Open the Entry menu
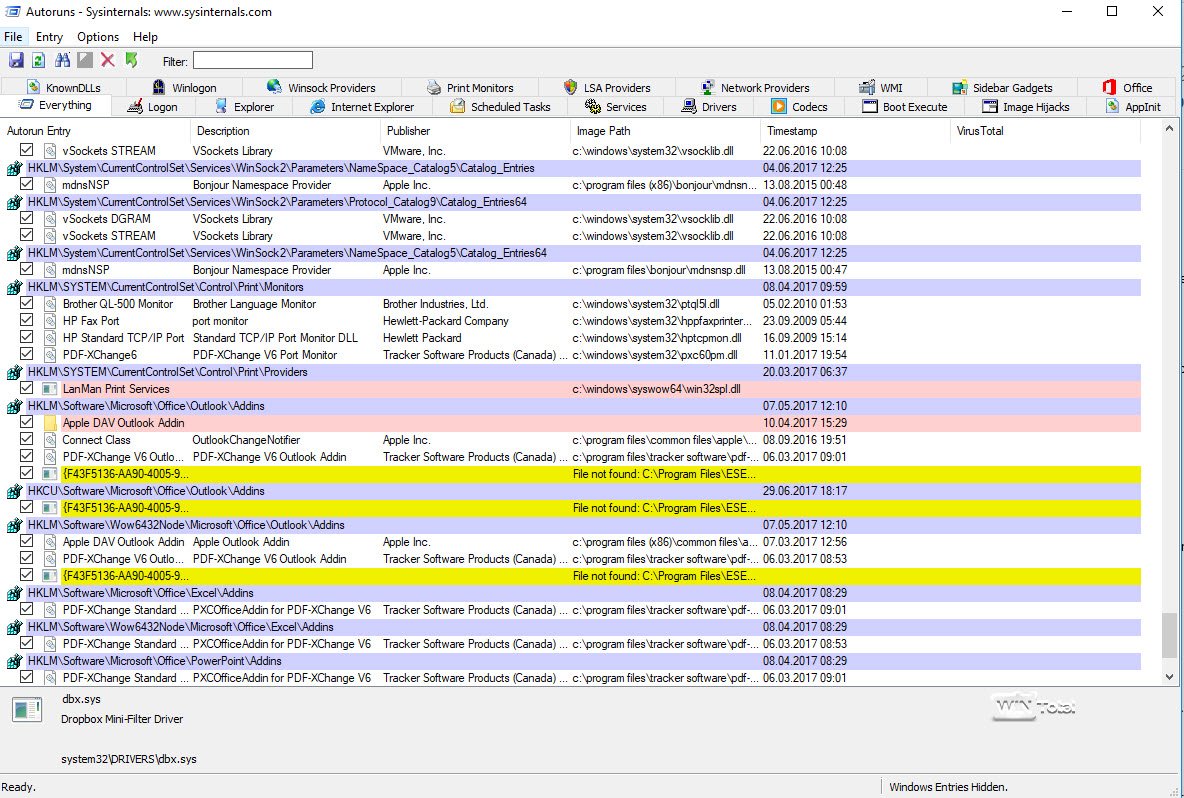Viewport: 1184px width, 798px height. (49, 37)
